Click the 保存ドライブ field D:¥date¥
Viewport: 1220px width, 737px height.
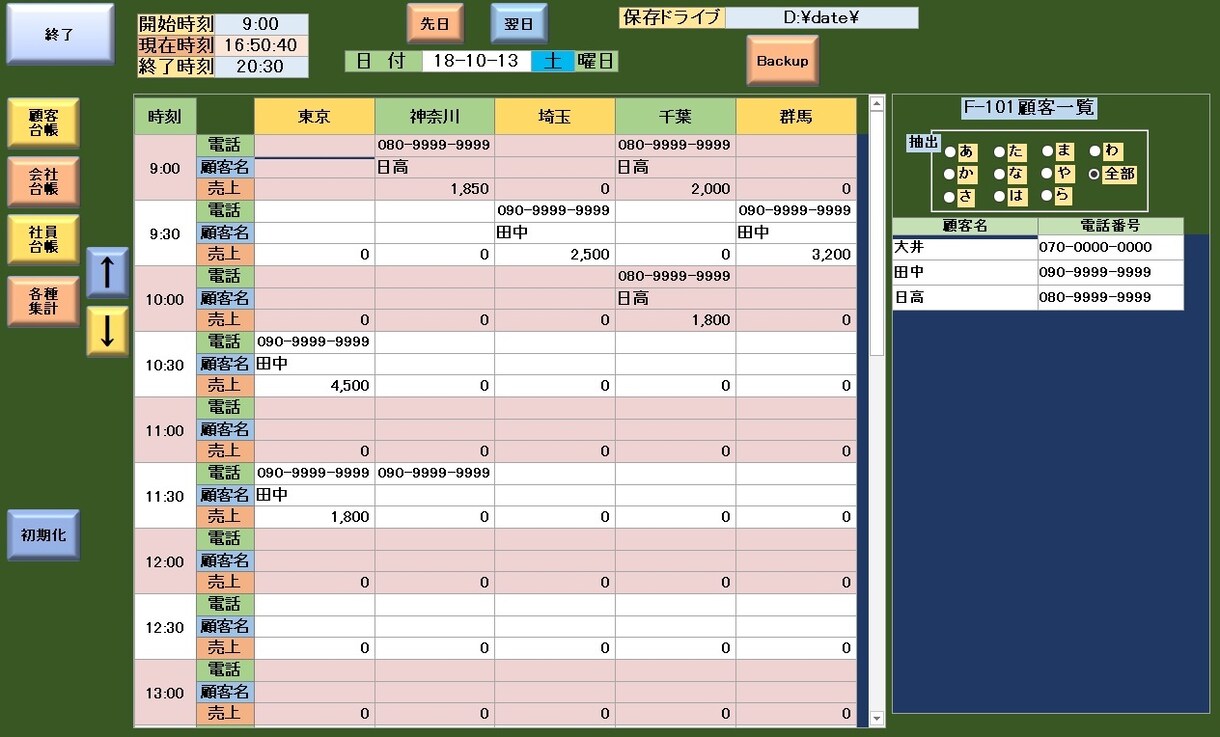(x=822, y=18)
